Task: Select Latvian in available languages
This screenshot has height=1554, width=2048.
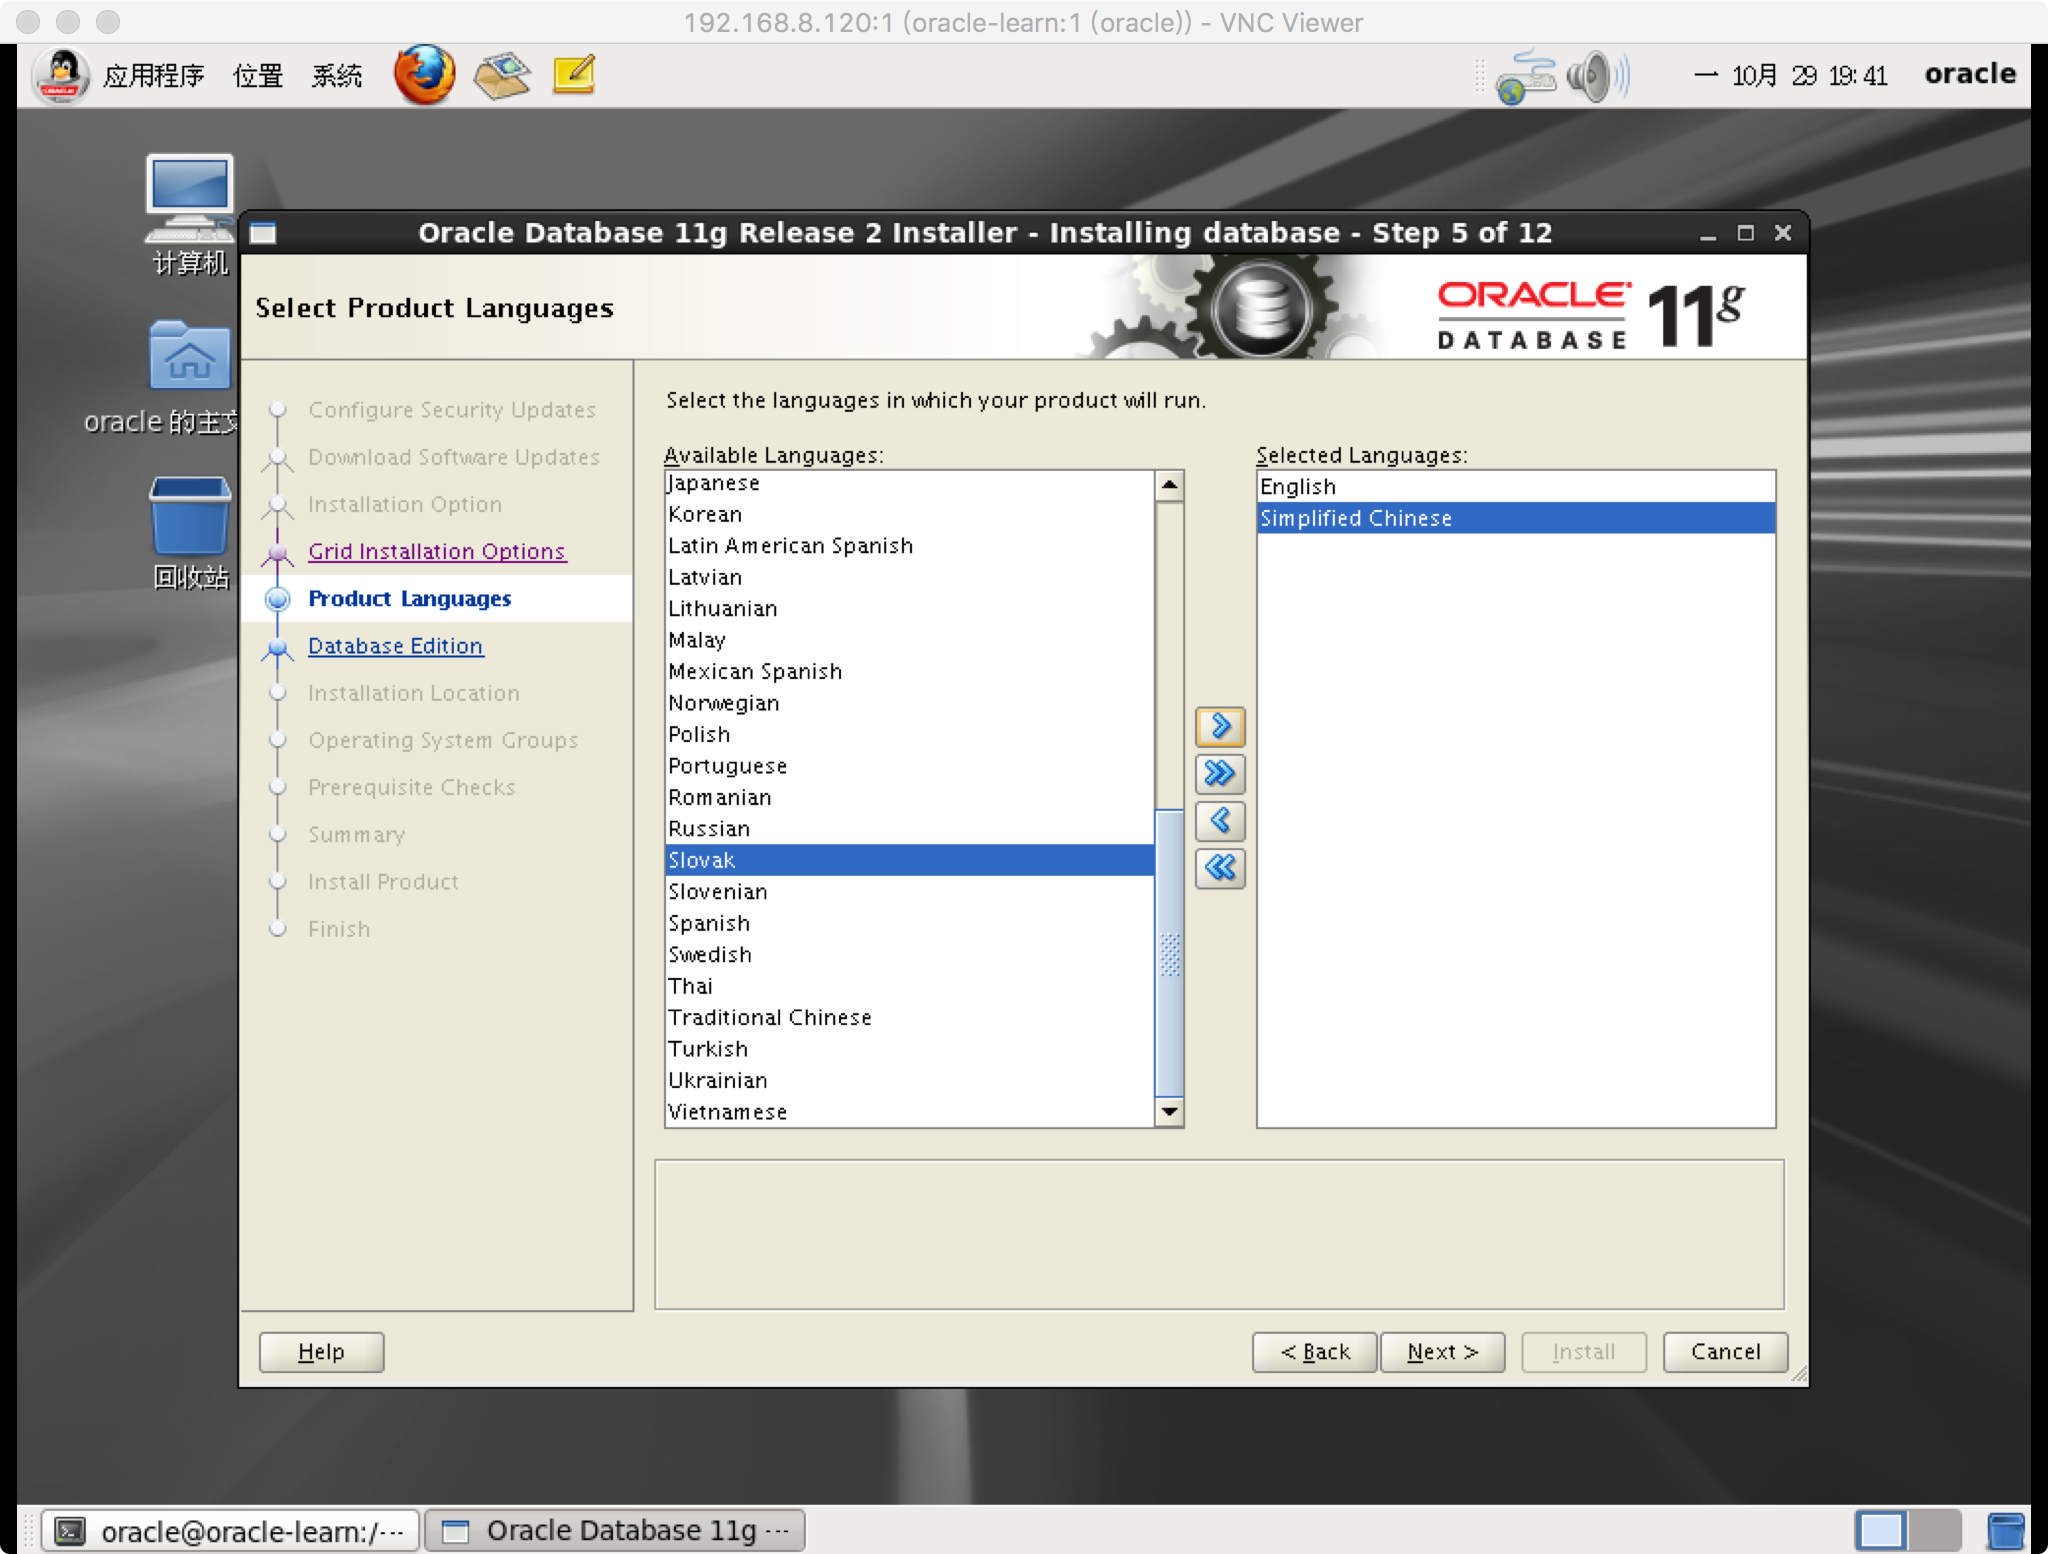Action: 909,577
